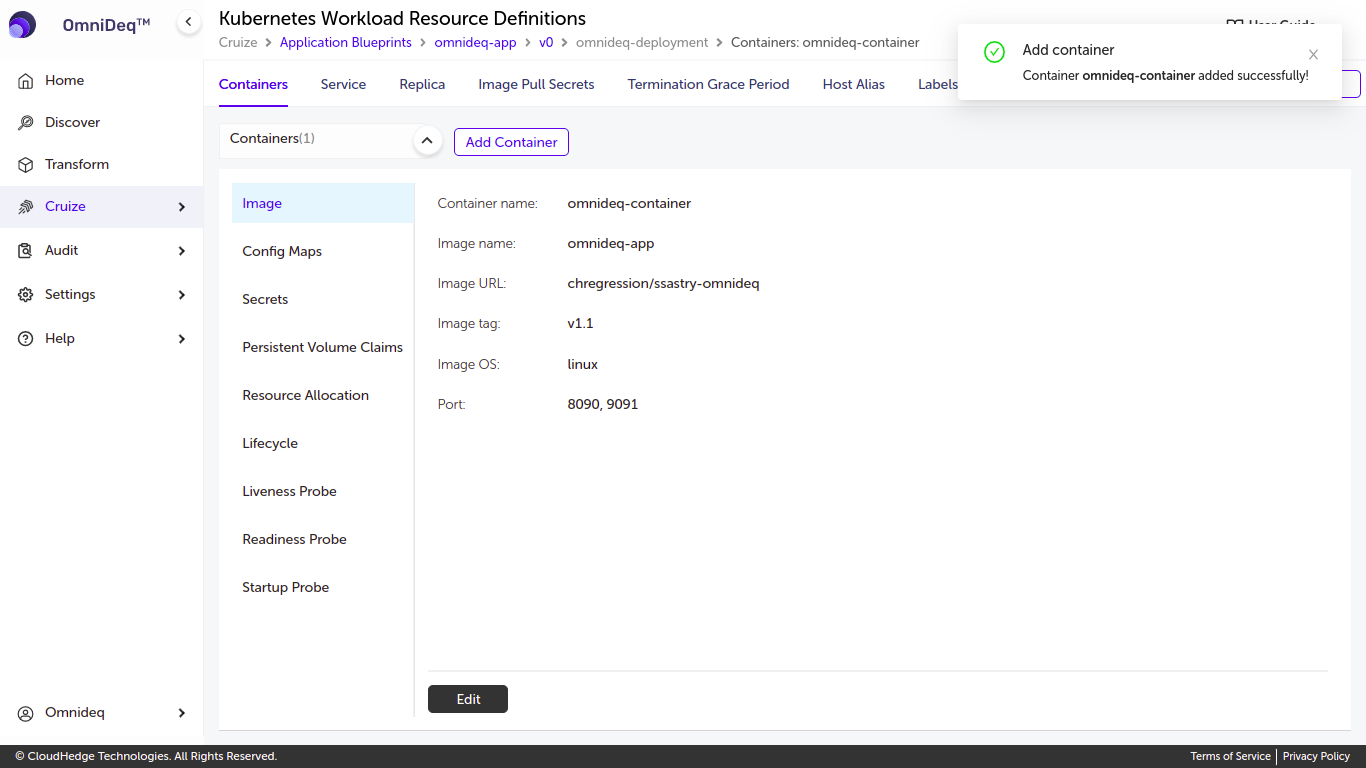Expand the Cruize submenu chevron

[x=182, y=207]
